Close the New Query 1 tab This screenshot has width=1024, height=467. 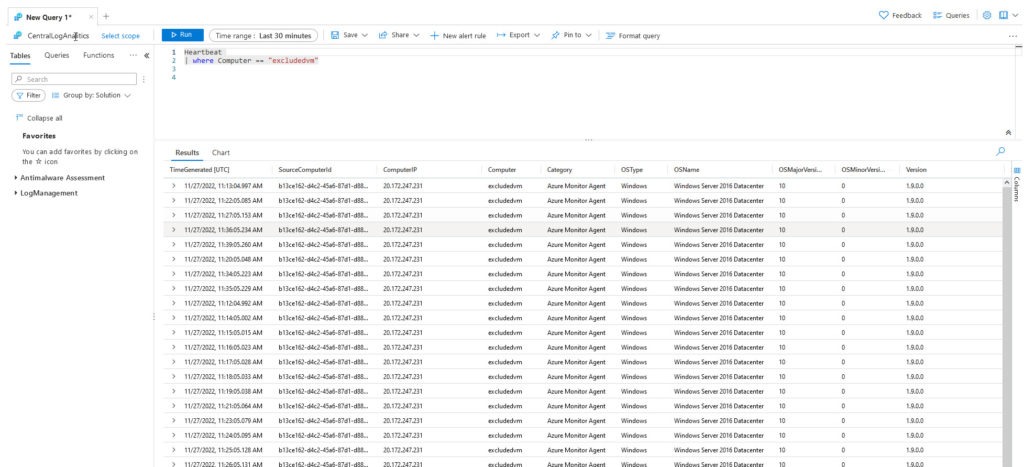coord(90,17)
